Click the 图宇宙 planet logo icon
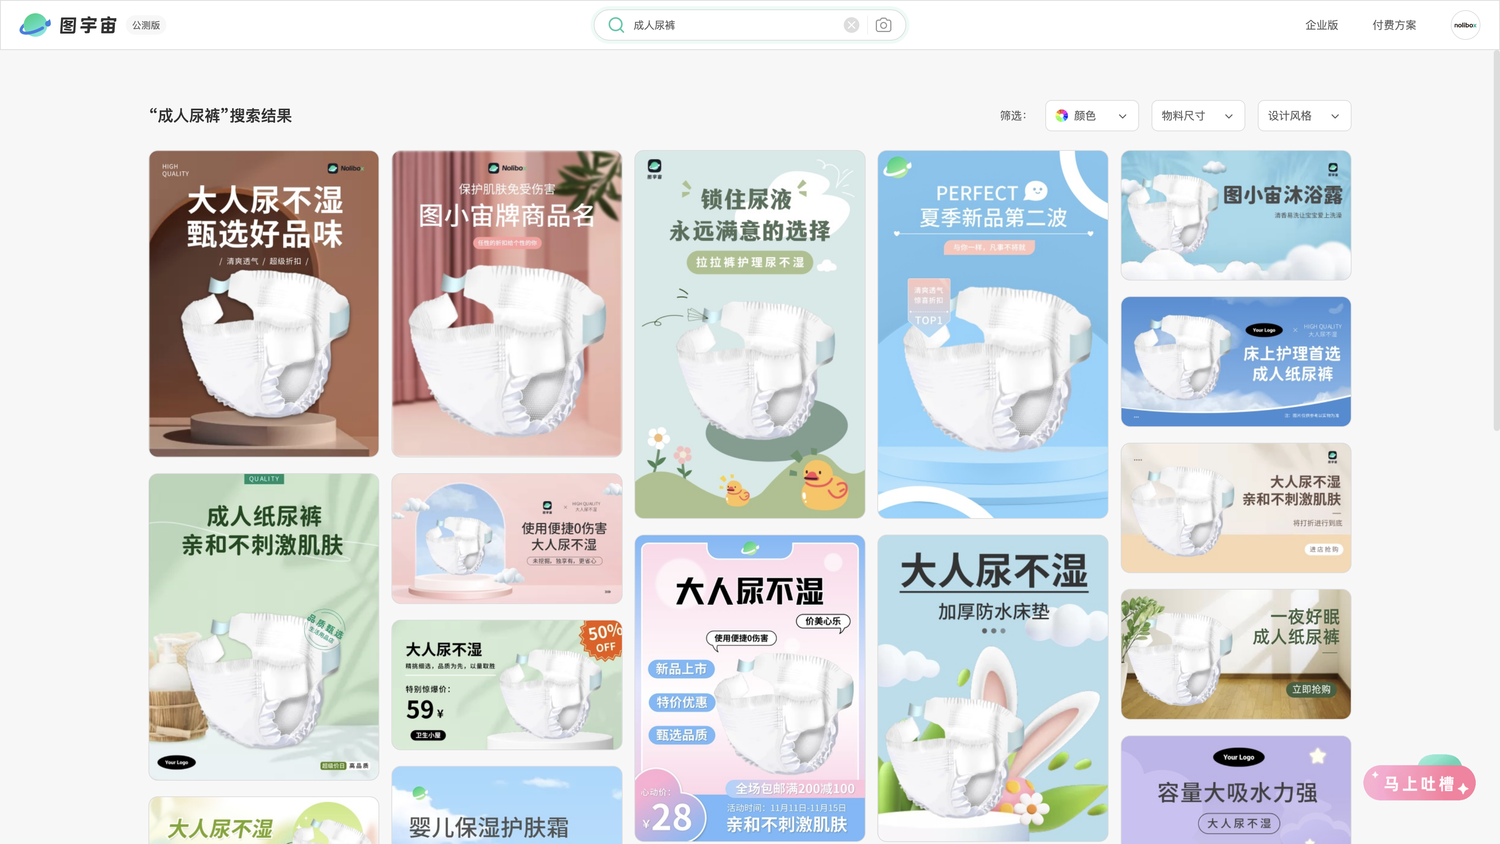Screen dimensions: 1500x844 point(35,25)
